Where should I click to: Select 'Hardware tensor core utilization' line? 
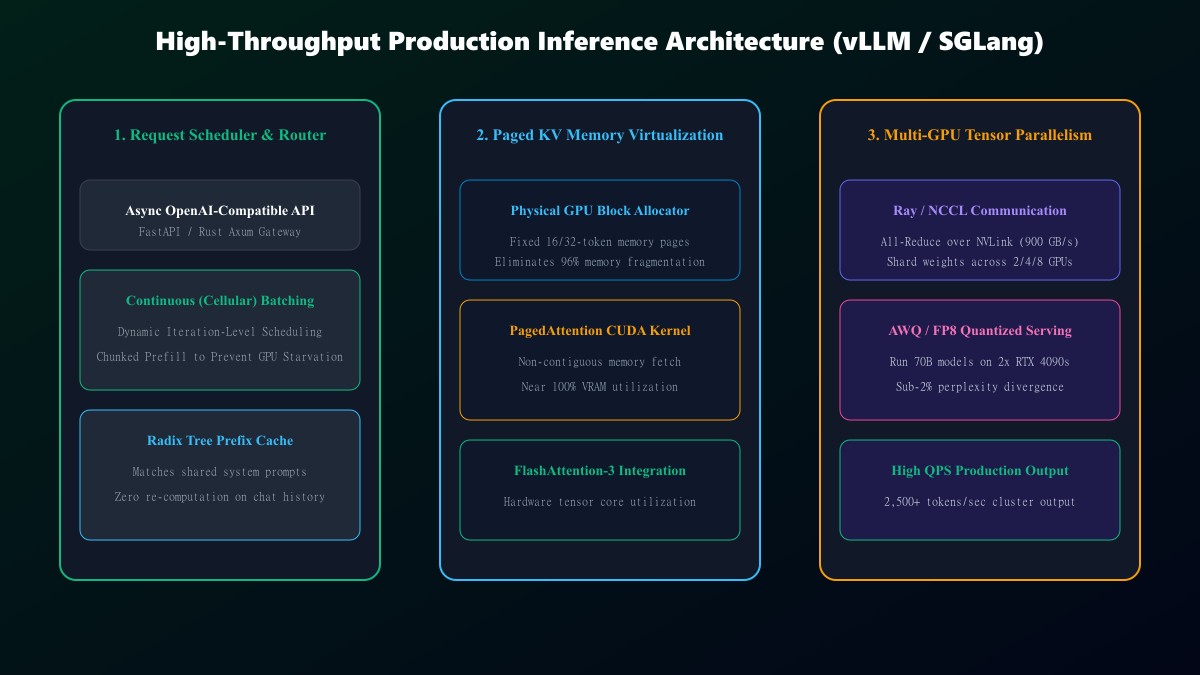coord(600,502)
